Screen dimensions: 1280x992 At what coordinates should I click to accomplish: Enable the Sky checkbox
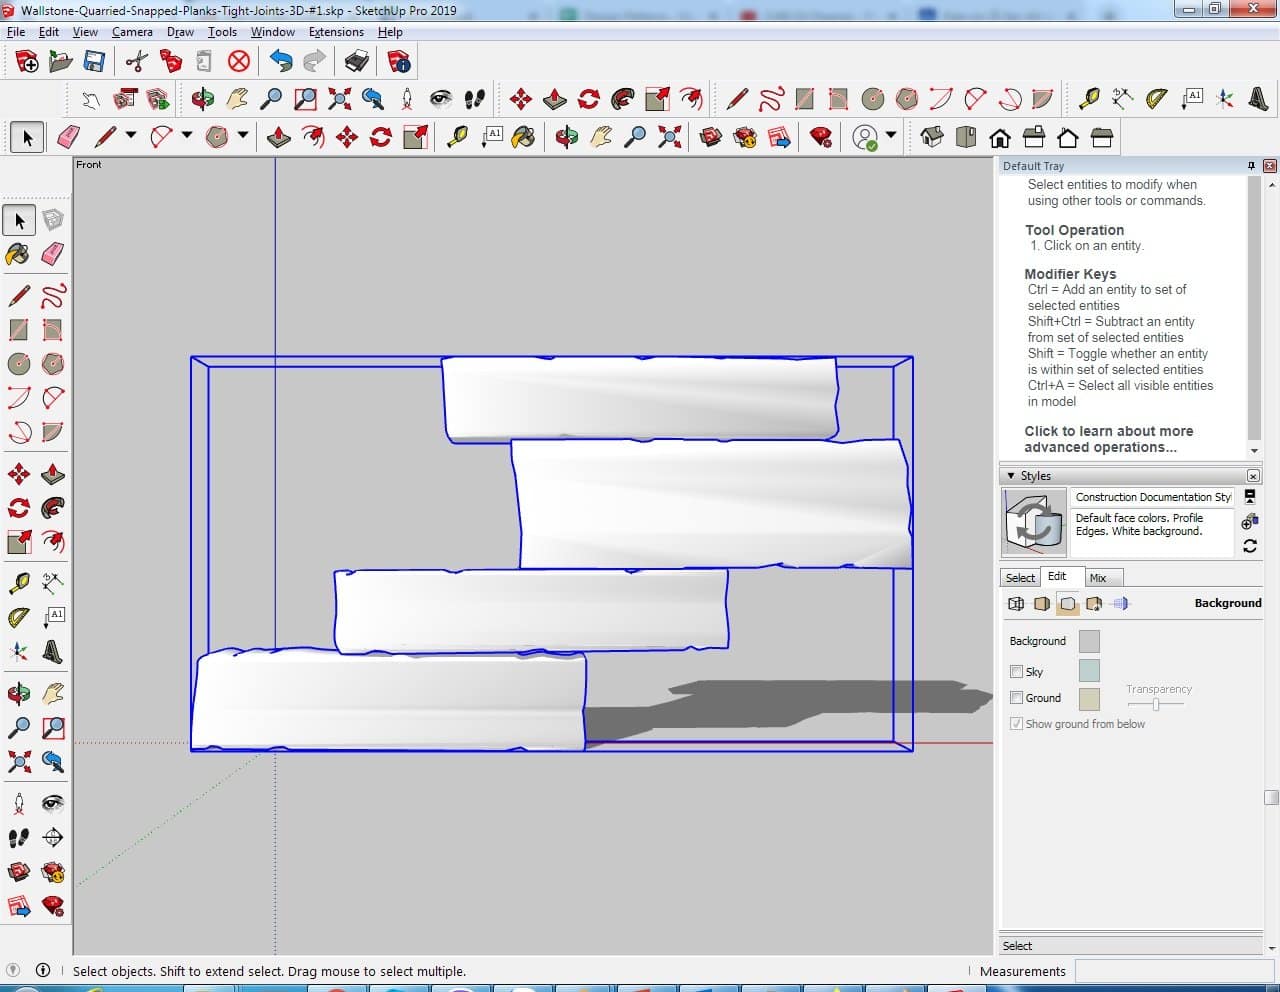1017,672
